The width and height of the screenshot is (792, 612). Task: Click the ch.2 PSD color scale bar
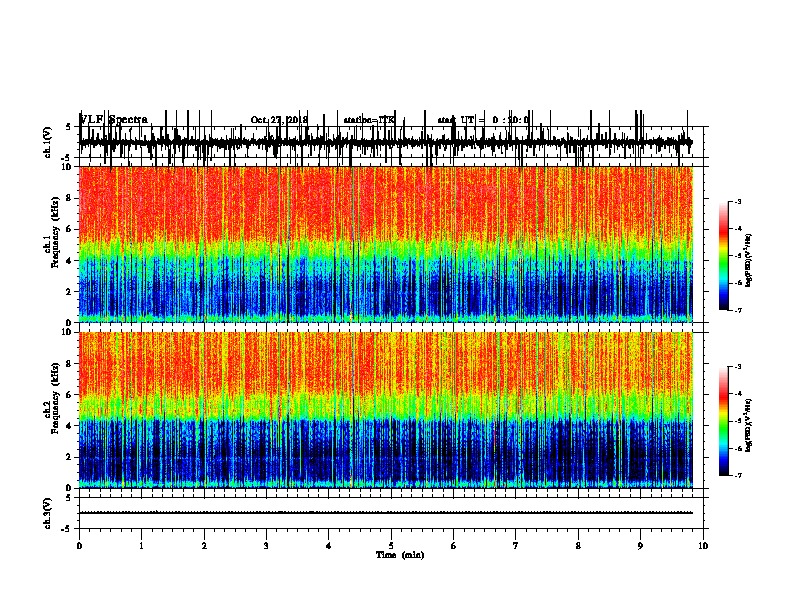723,421
